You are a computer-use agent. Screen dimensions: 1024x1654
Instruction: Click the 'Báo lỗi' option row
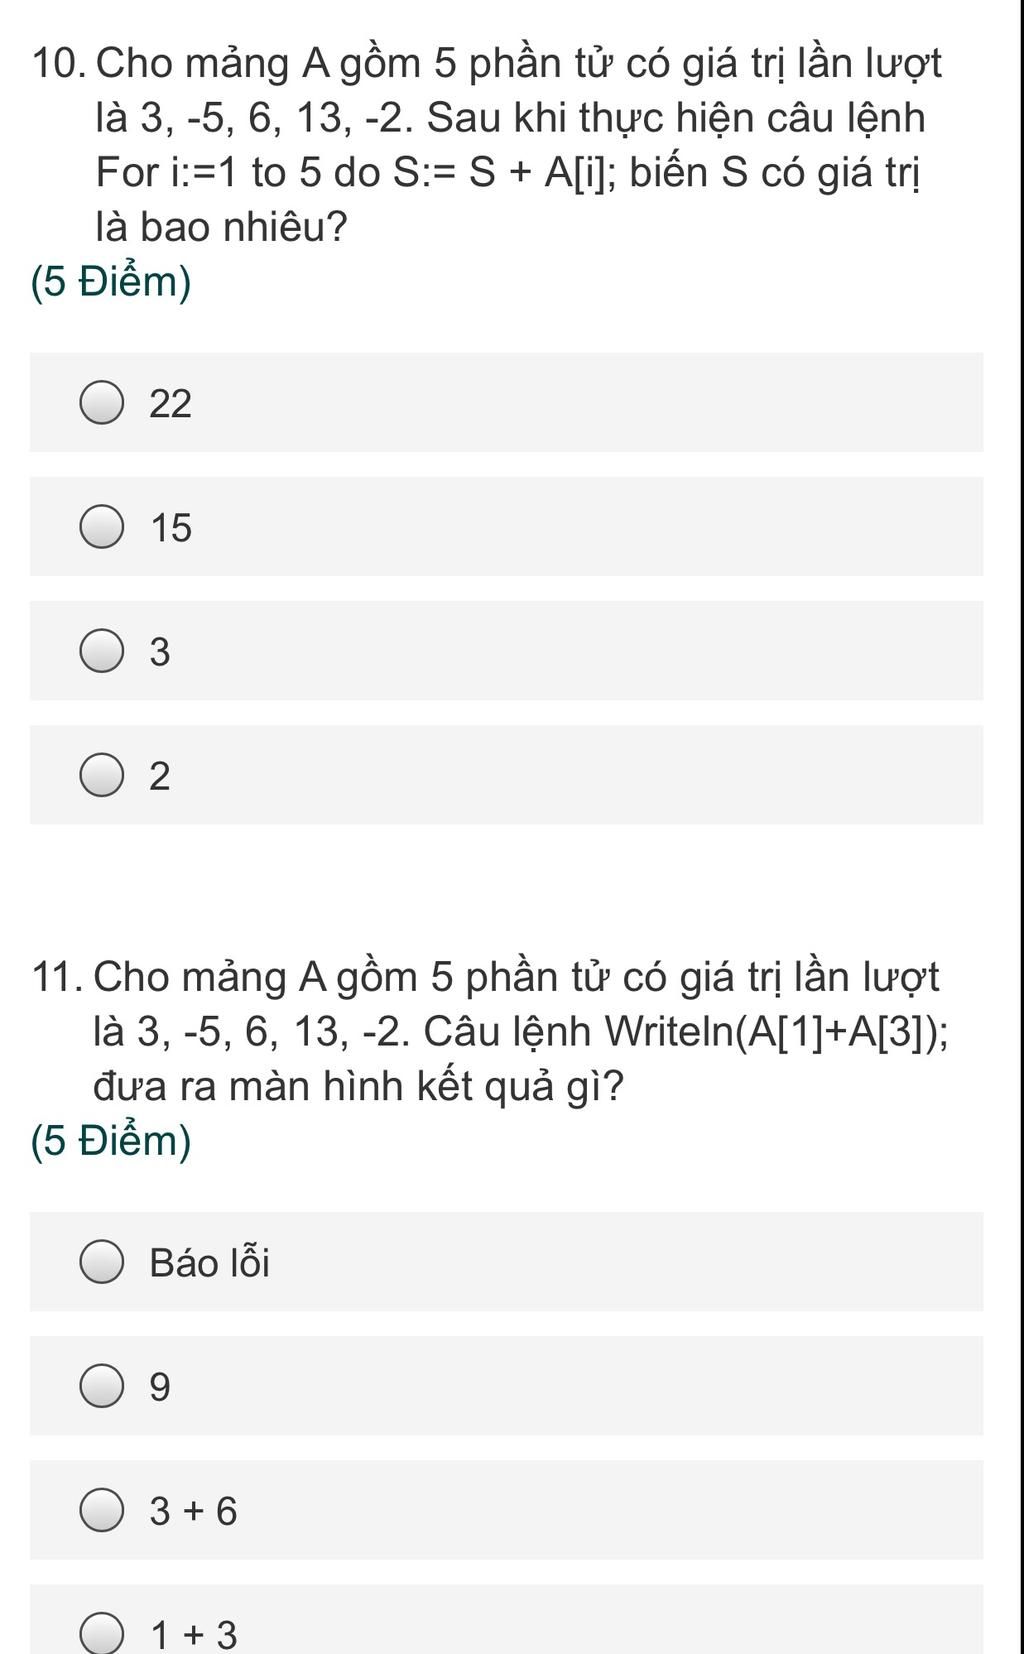tap(506, 1262)
